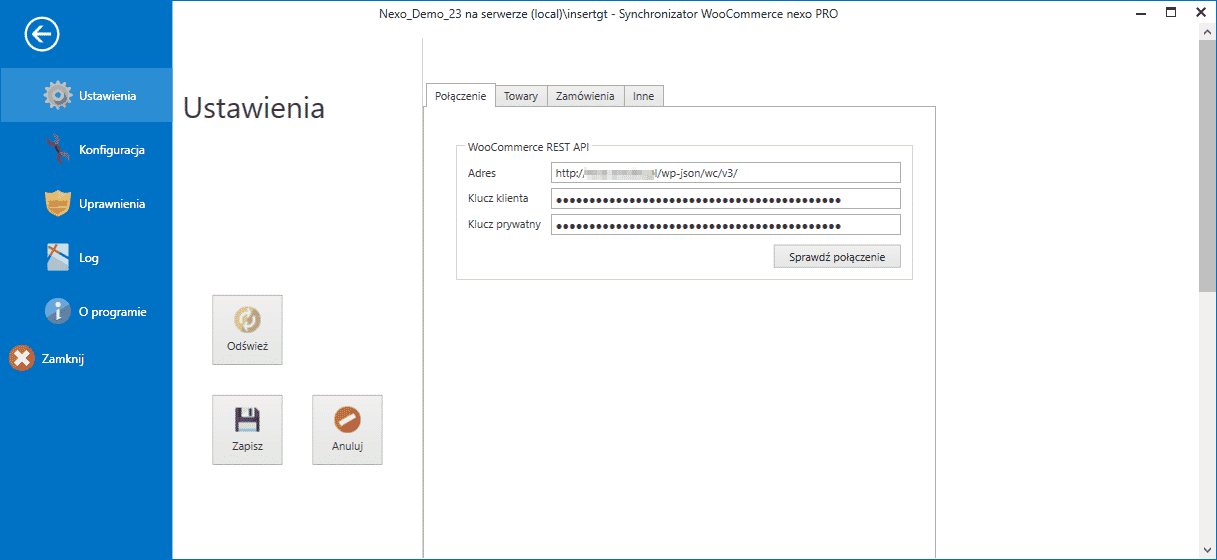Cancel changes with Anuluj icon
Image resolution: width=1217 pixels, height=560 pixels.
pos(347,430)
